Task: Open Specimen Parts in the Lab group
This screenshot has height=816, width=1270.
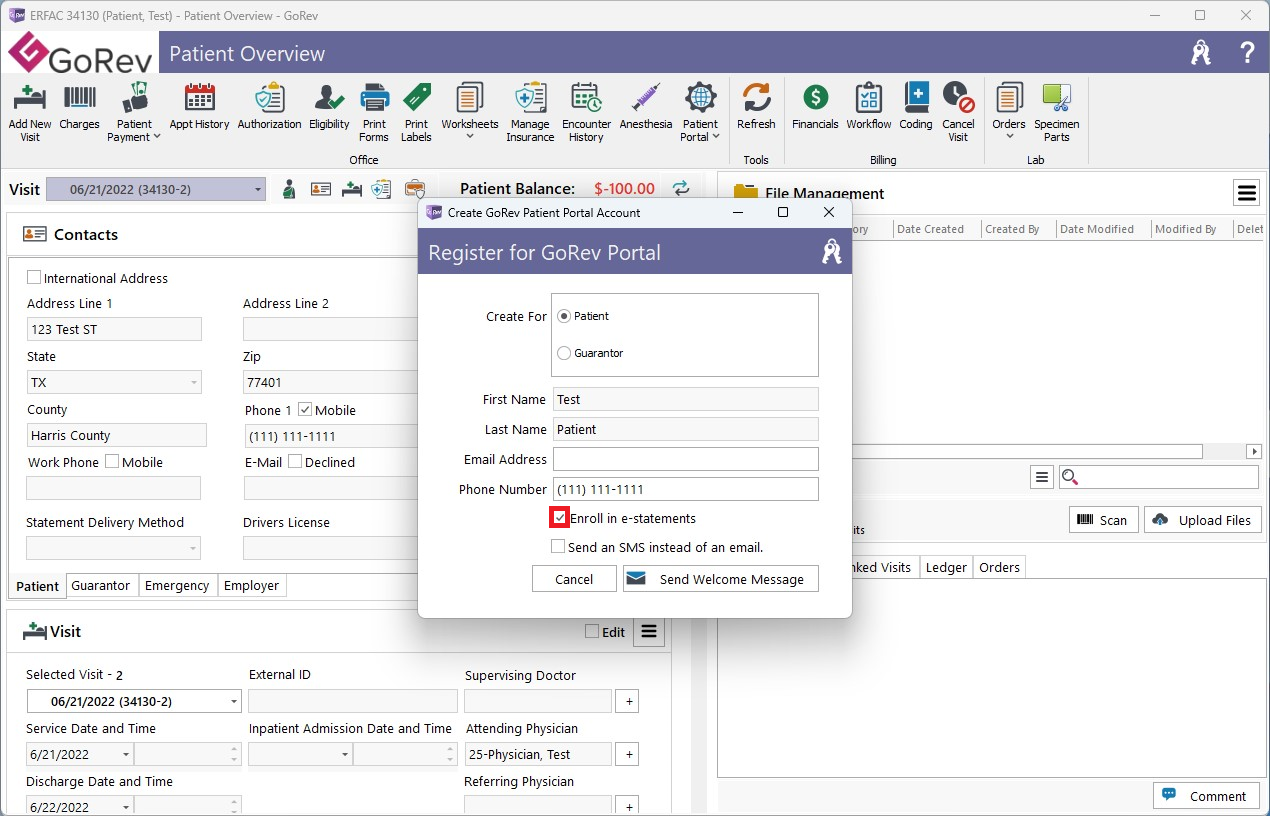Action: pos(1056,112)
